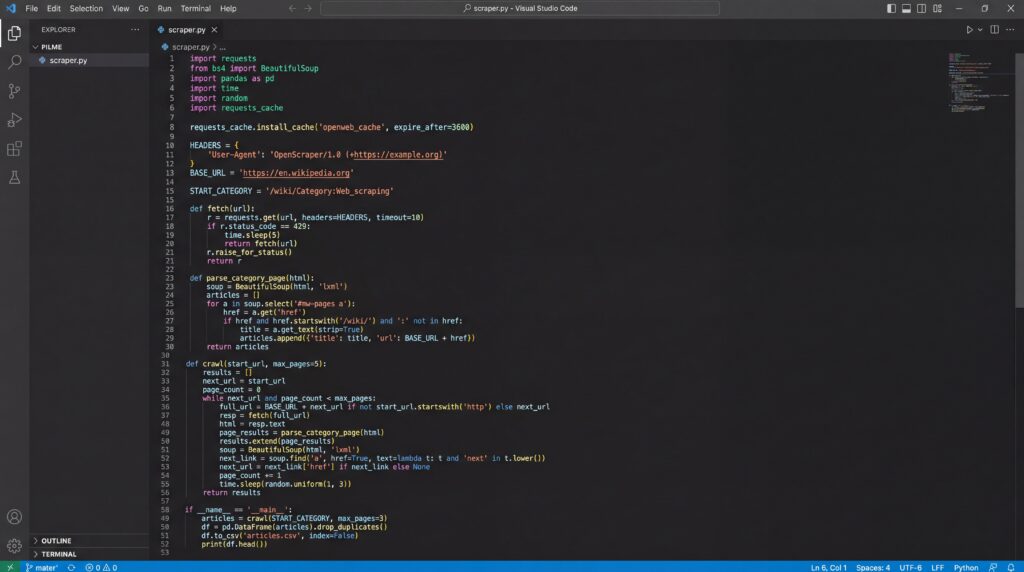
Task: Switch git branch via mater indicator
Action: point(42,567)
